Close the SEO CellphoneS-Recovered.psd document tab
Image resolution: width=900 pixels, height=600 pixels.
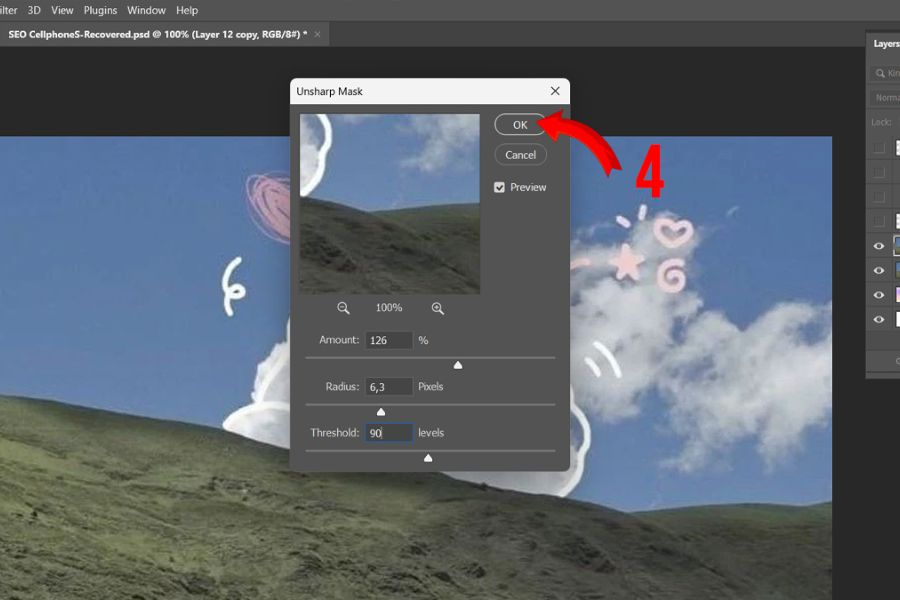(x=318, y=34)
